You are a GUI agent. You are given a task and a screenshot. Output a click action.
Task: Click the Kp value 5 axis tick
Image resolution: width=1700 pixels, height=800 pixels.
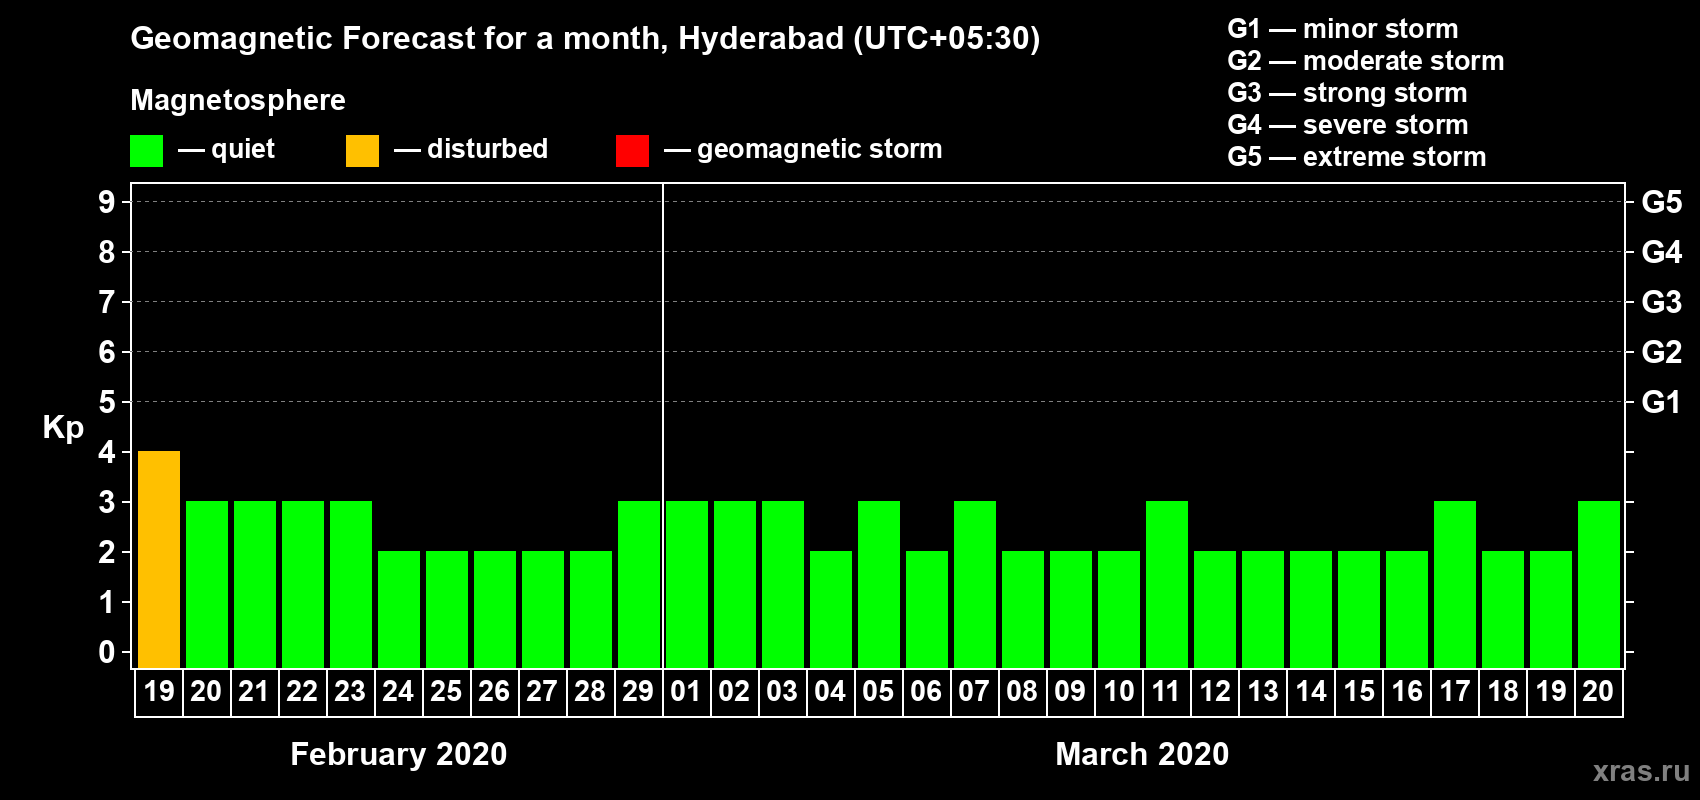(107, 402)
